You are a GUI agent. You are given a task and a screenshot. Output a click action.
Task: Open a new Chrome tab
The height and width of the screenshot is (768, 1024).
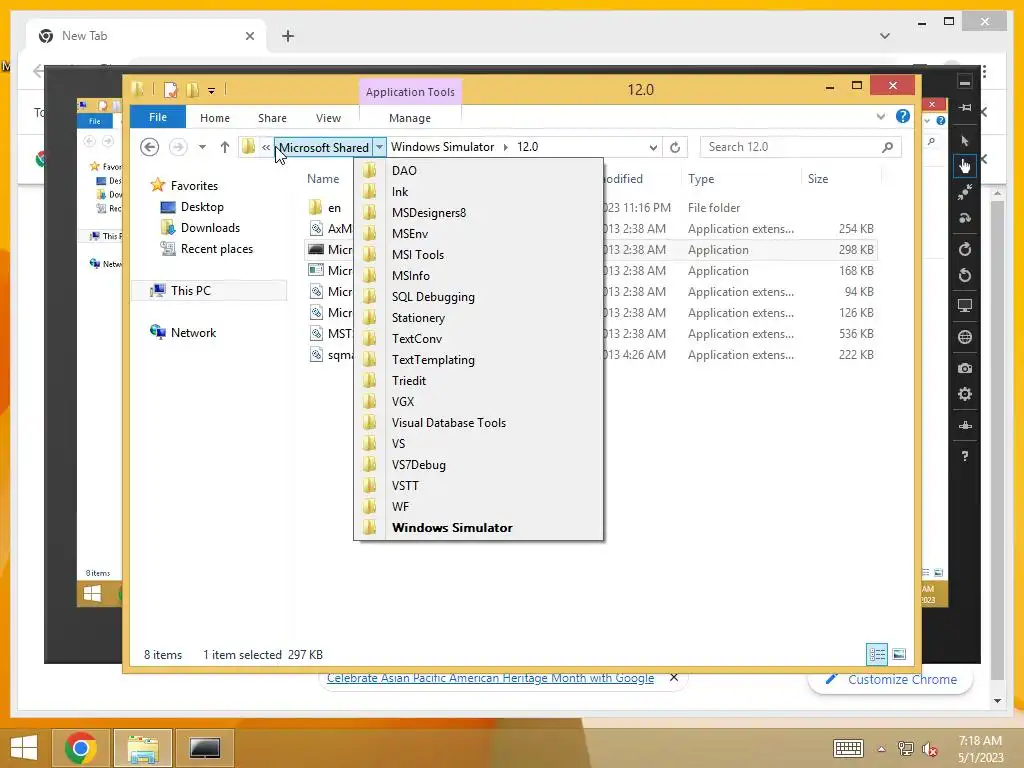(288, 36)
